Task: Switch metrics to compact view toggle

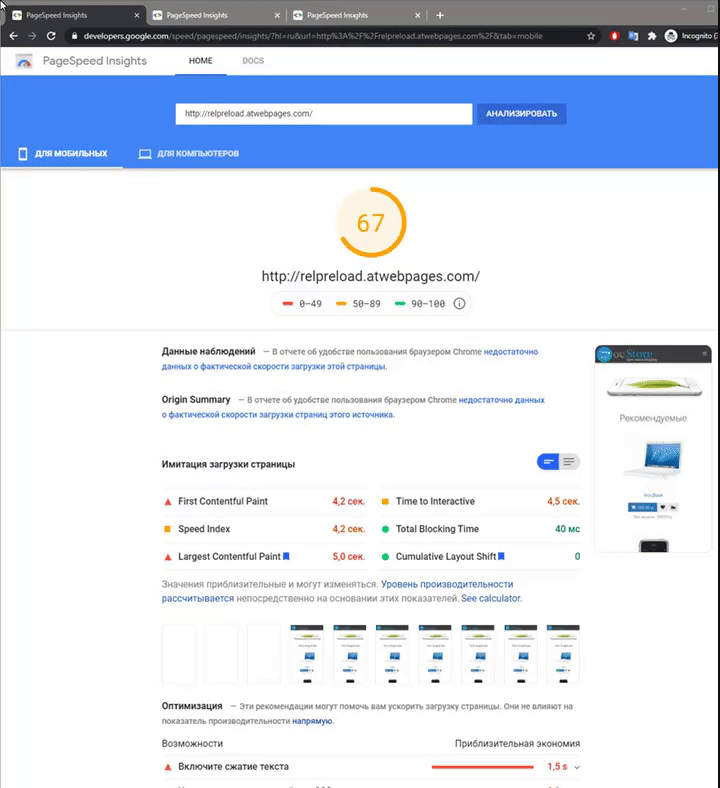Action: click(x=548, y=461)
